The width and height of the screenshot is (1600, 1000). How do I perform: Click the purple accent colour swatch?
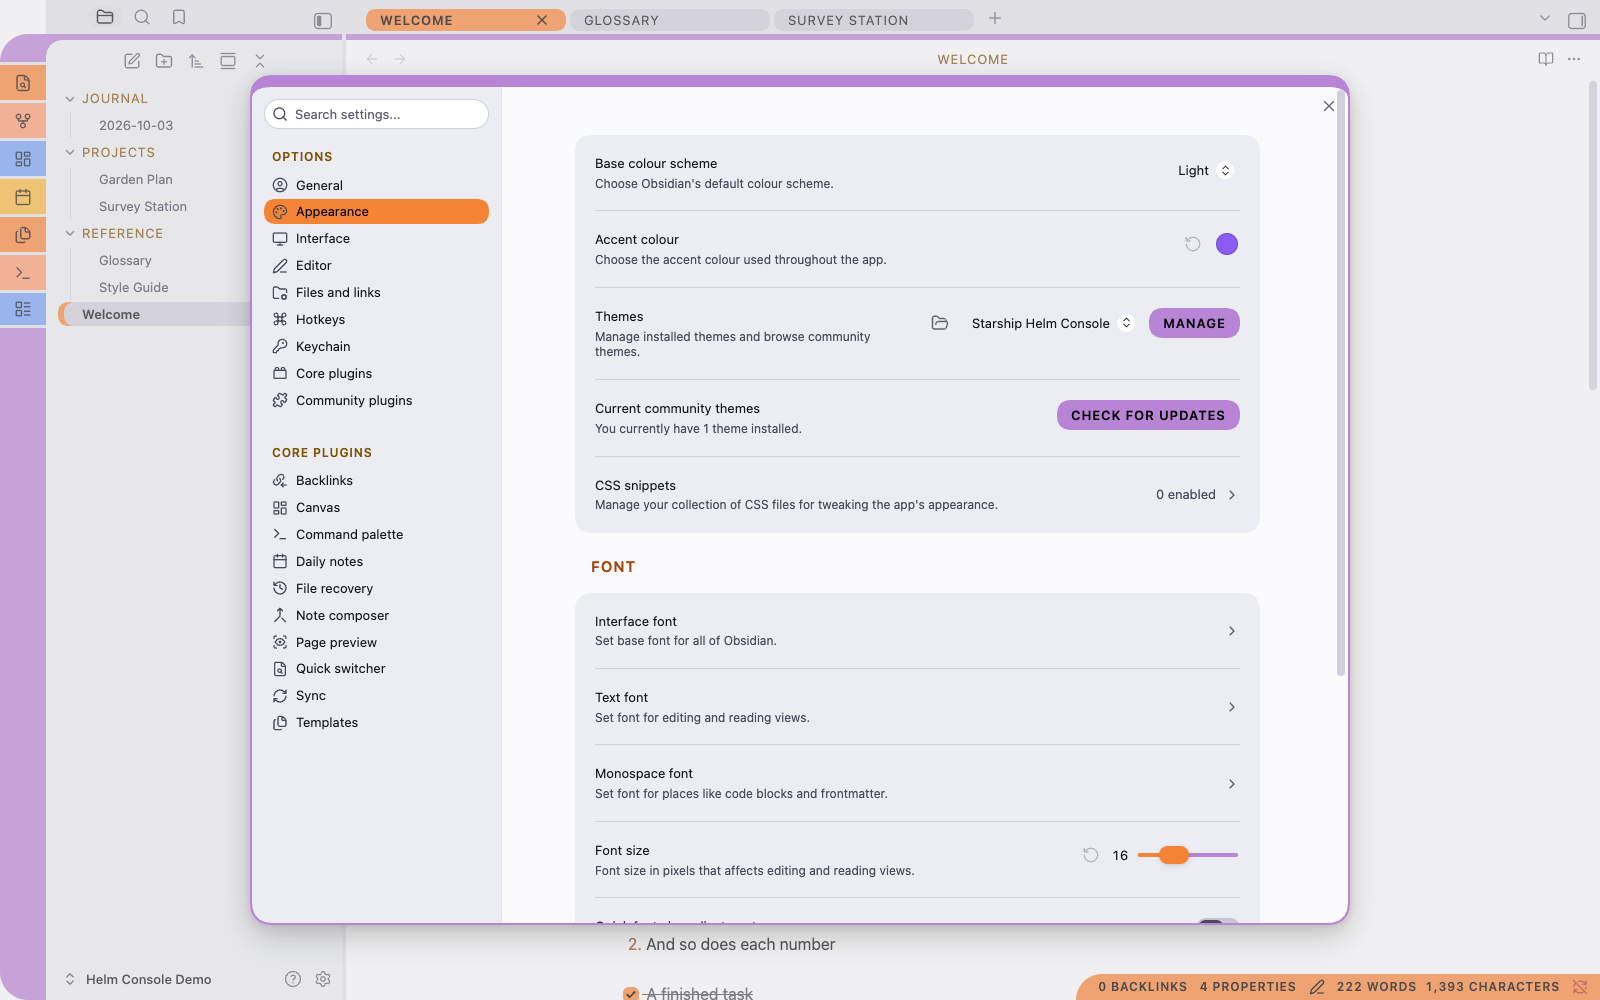(x=1227, y=244)
